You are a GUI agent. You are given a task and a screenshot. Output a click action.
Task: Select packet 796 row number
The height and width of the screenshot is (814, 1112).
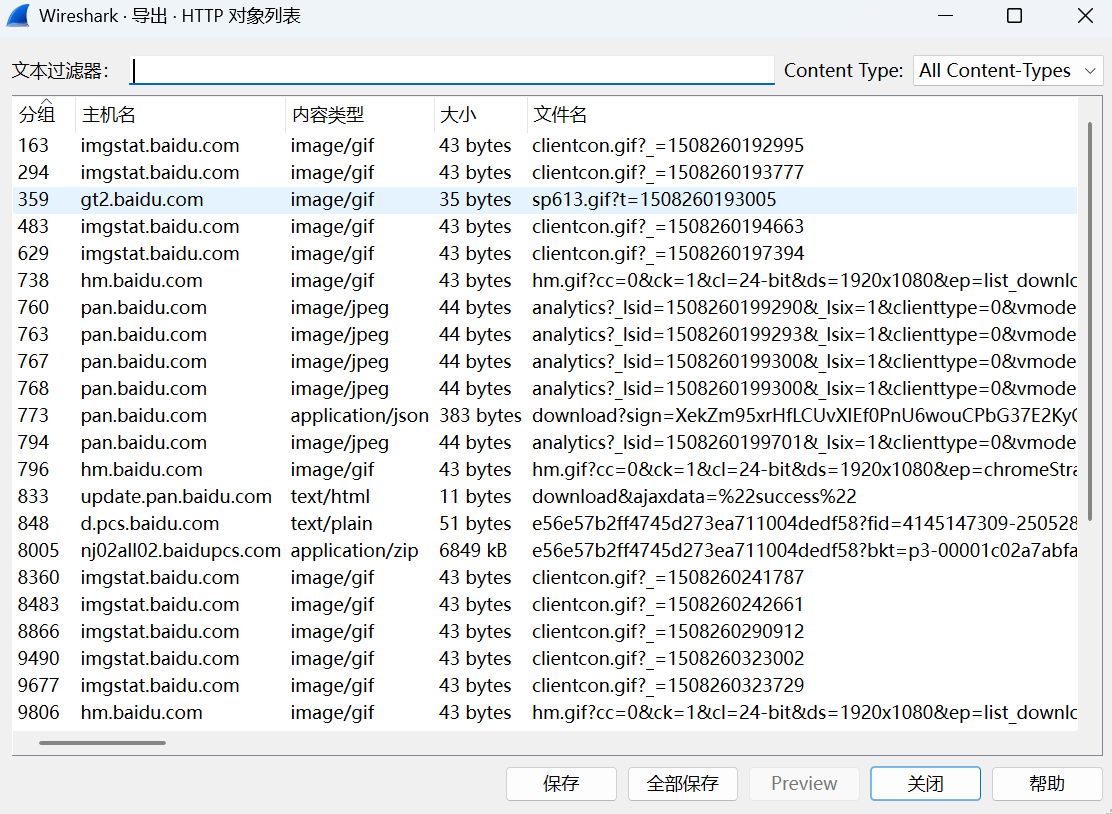point(33,469)
